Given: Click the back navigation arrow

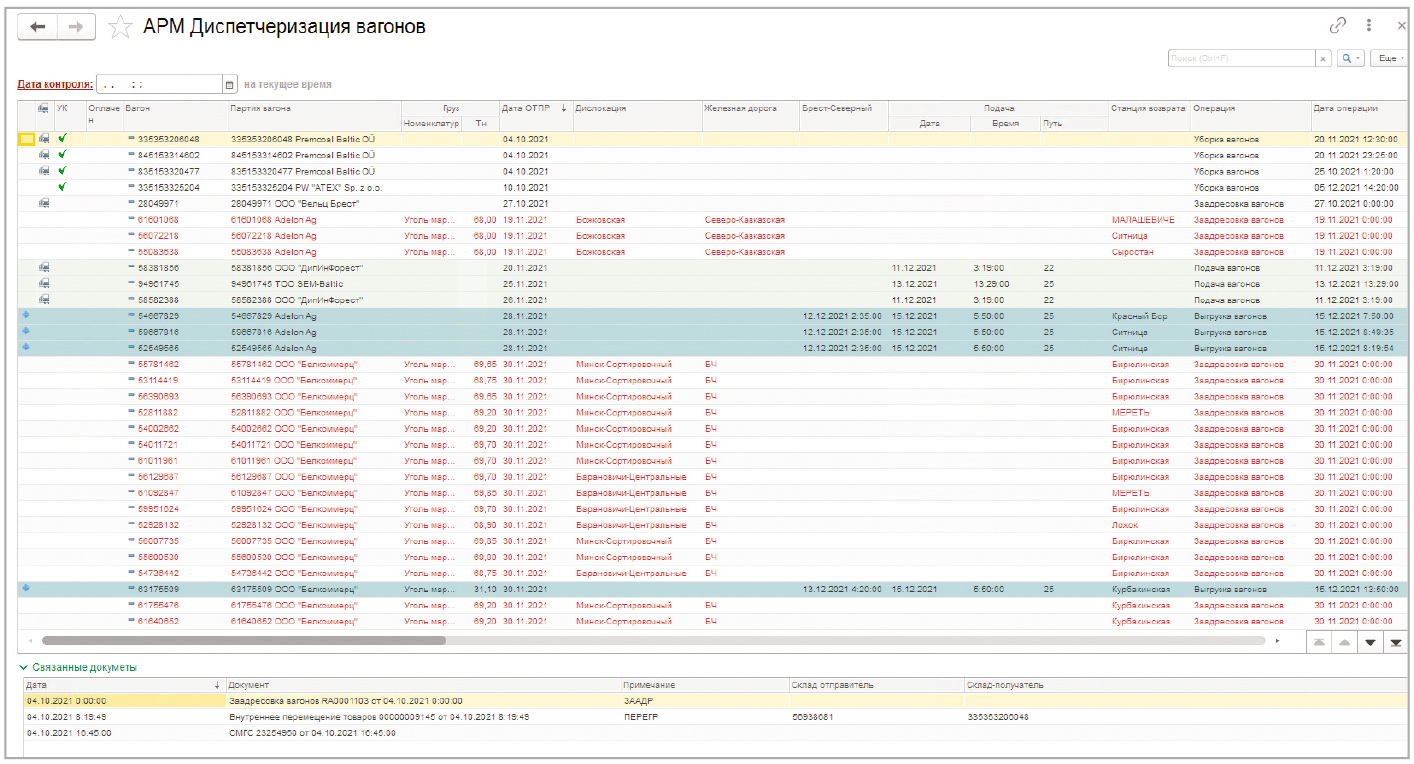Looking at the screenshot, I should pos(38,28).
